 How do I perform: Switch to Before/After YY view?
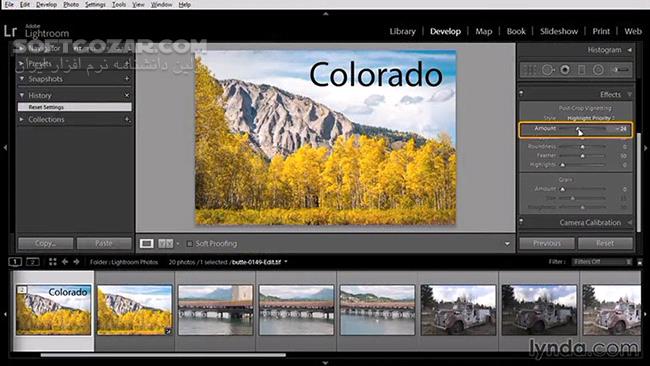pyautogui.click(x=165, y=243)
